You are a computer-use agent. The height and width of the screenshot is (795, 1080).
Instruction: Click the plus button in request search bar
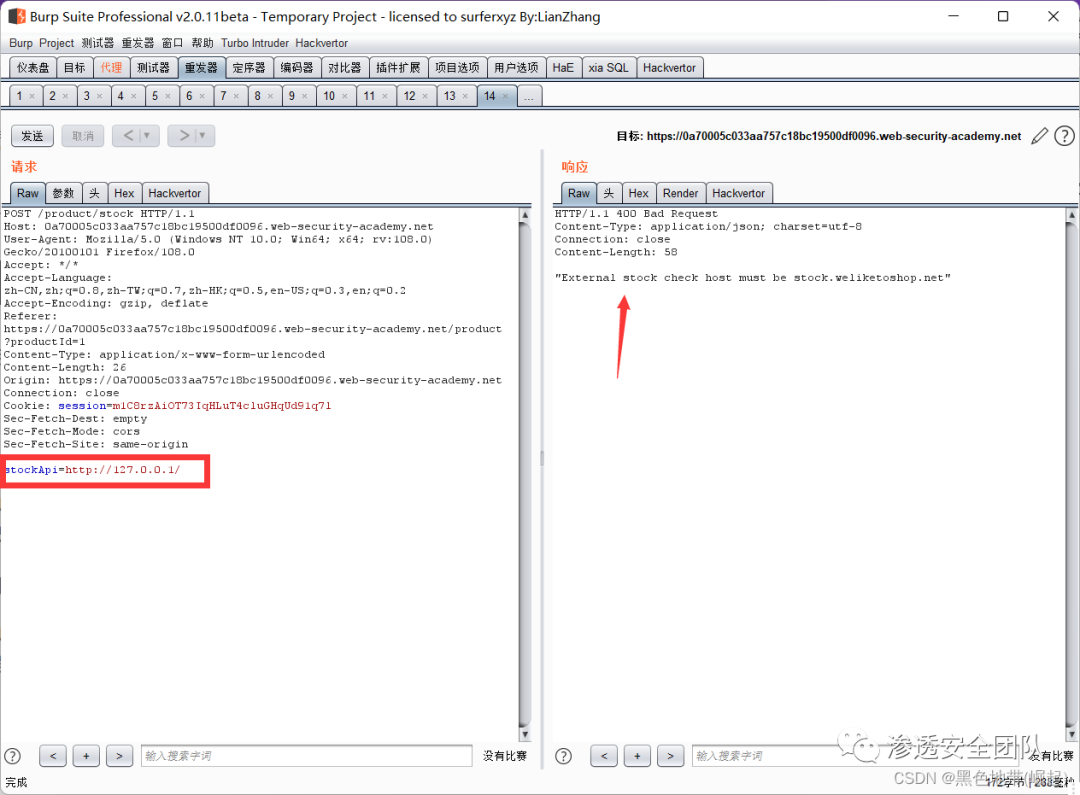pyautogui.click(x=86, y=756)
